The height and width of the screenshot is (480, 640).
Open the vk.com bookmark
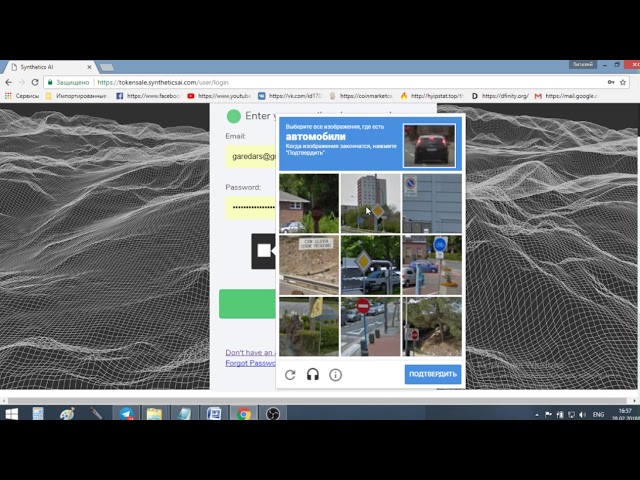click(290, 96)
